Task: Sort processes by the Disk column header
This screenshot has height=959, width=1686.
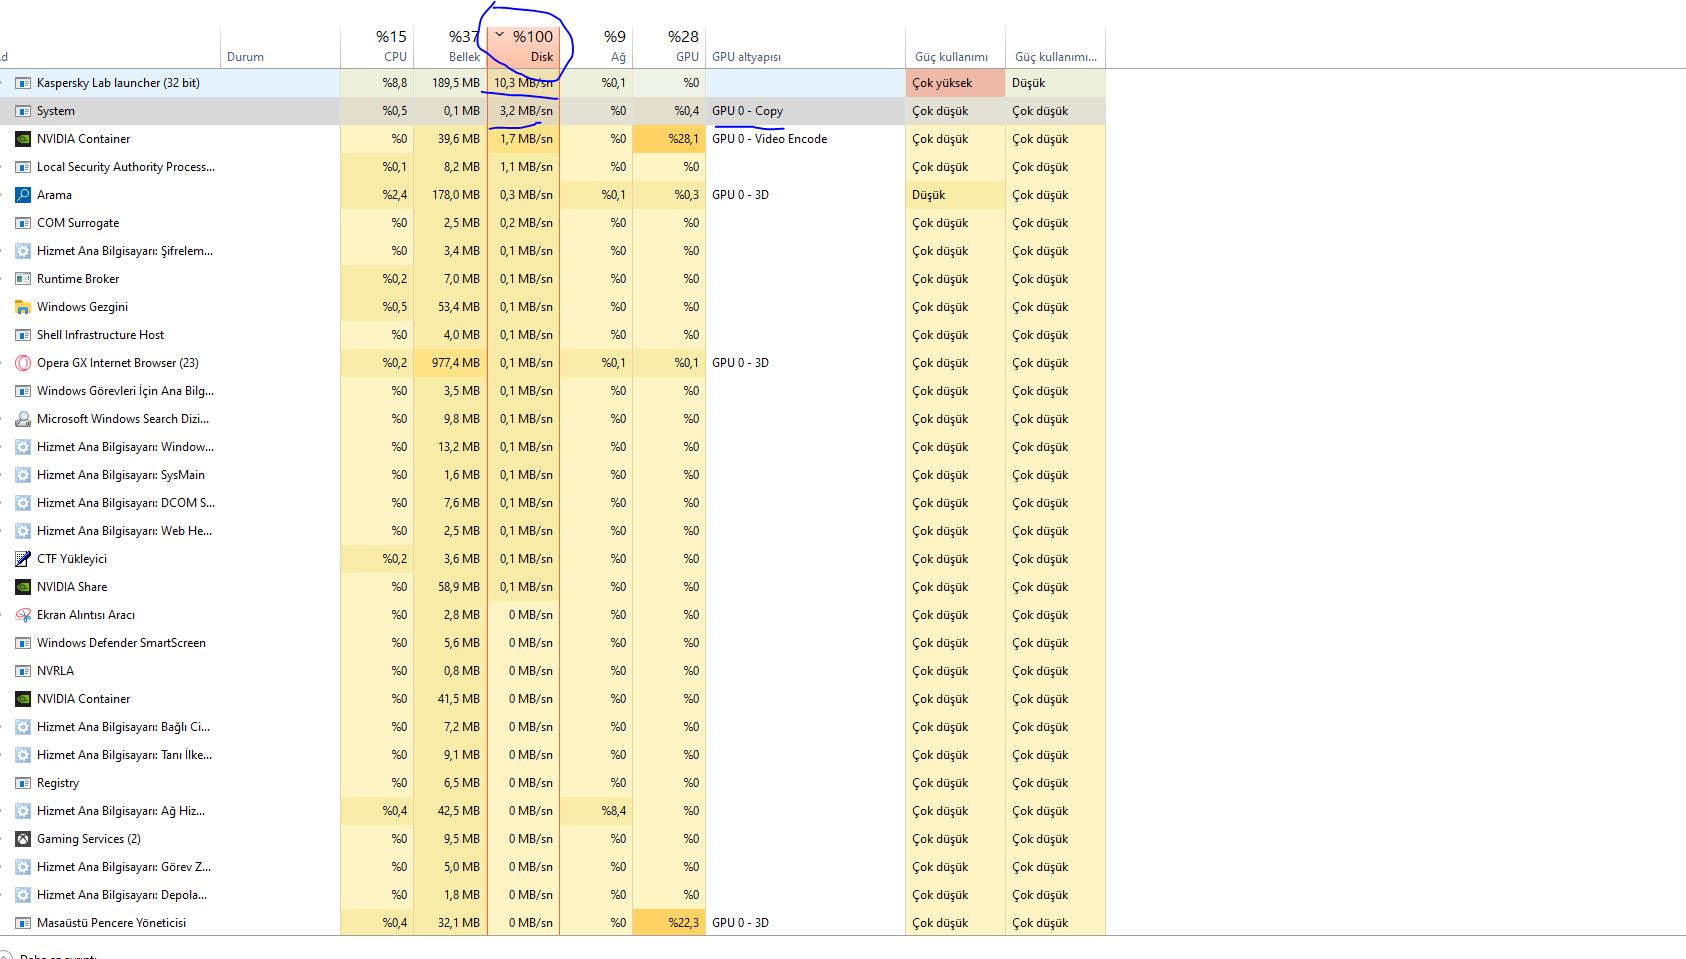Action: point(523,46)
